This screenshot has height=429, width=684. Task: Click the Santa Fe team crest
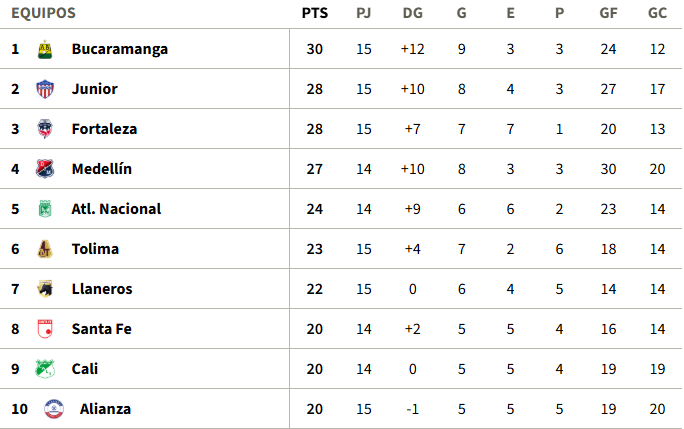coord(44,329)
